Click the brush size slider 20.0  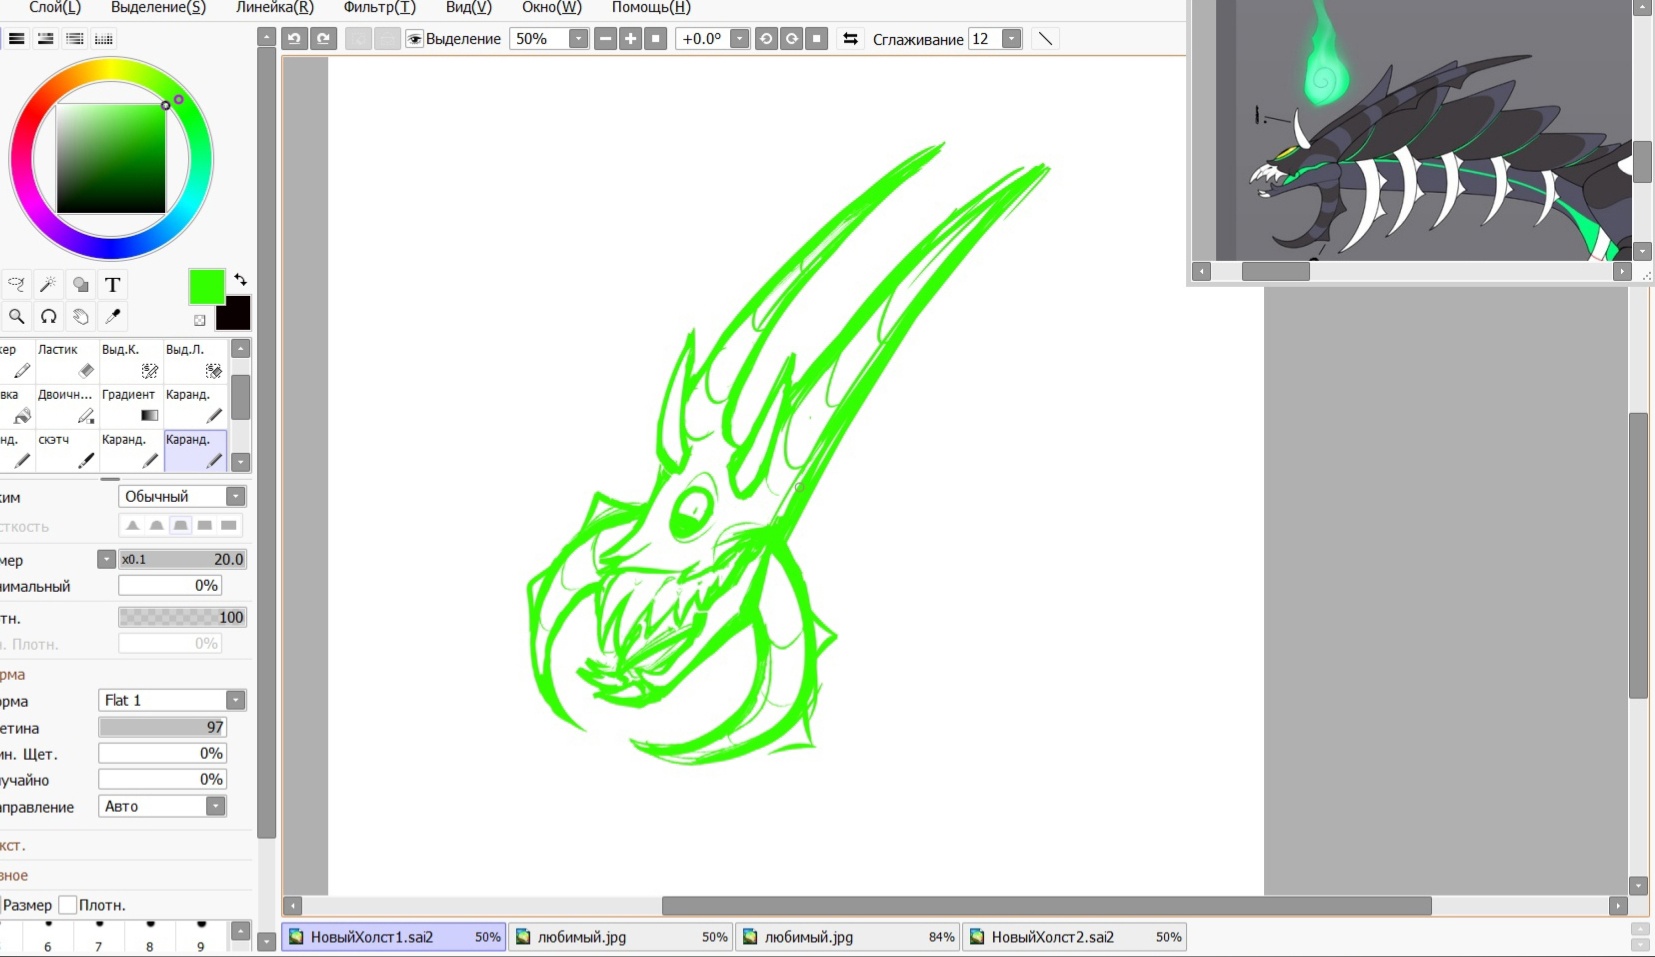(x=182, y=559)
